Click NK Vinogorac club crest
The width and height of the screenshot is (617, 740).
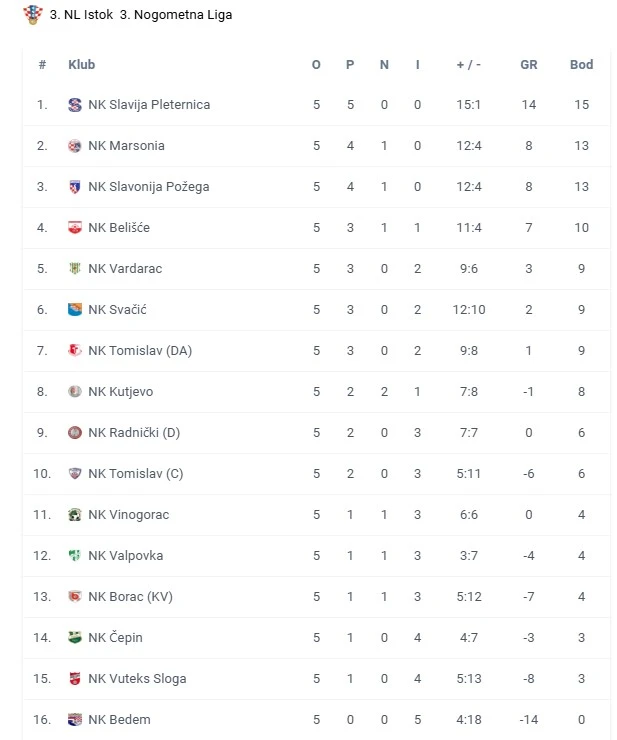(x=75, y=515)
